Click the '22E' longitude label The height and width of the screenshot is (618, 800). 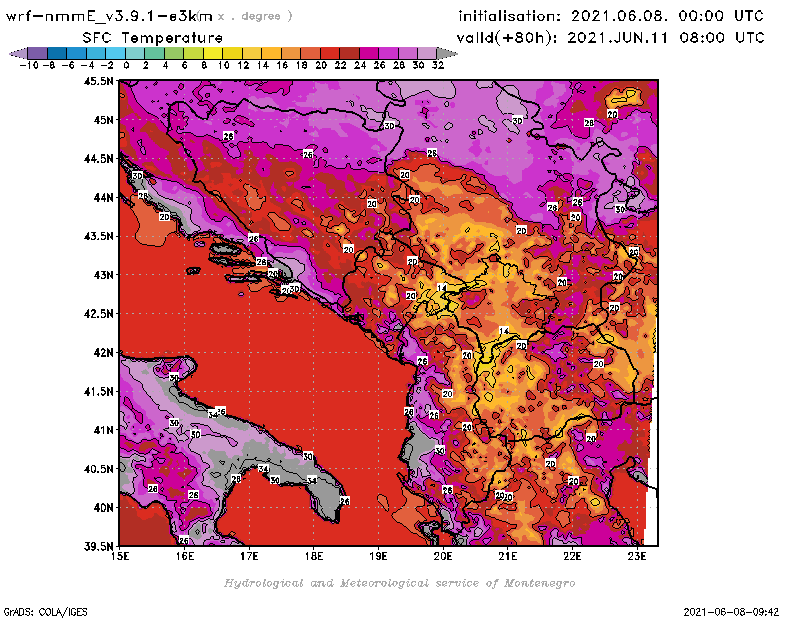(572, 556)
